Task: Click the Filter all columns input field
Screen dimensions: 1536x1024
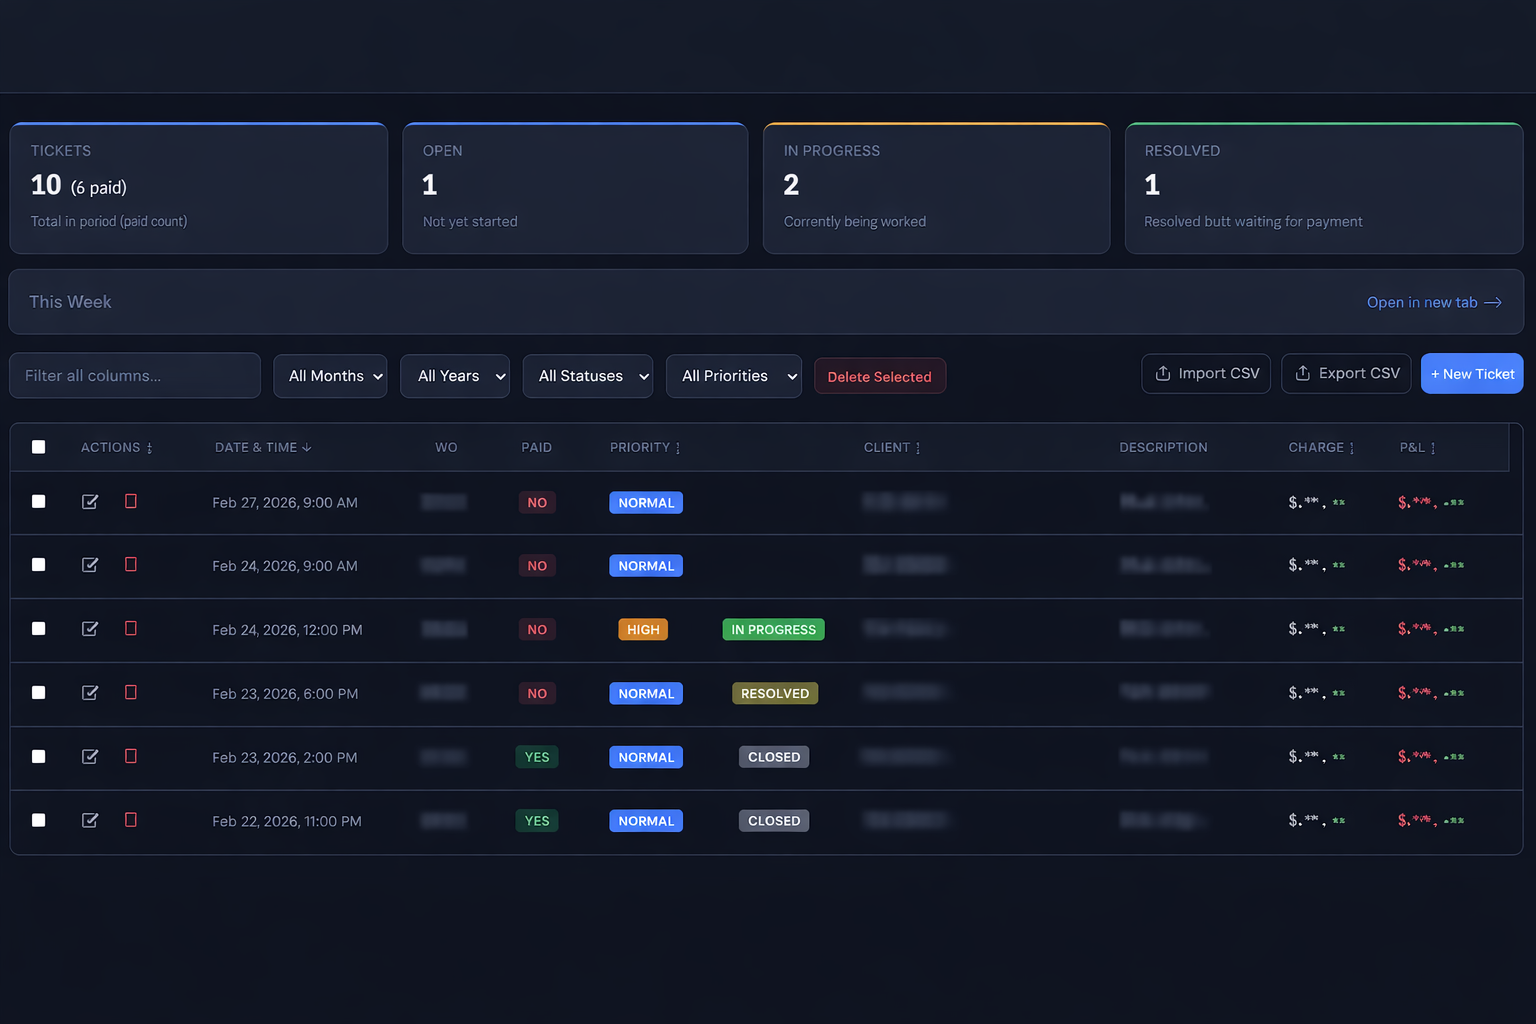Action: tap(134, 375)
